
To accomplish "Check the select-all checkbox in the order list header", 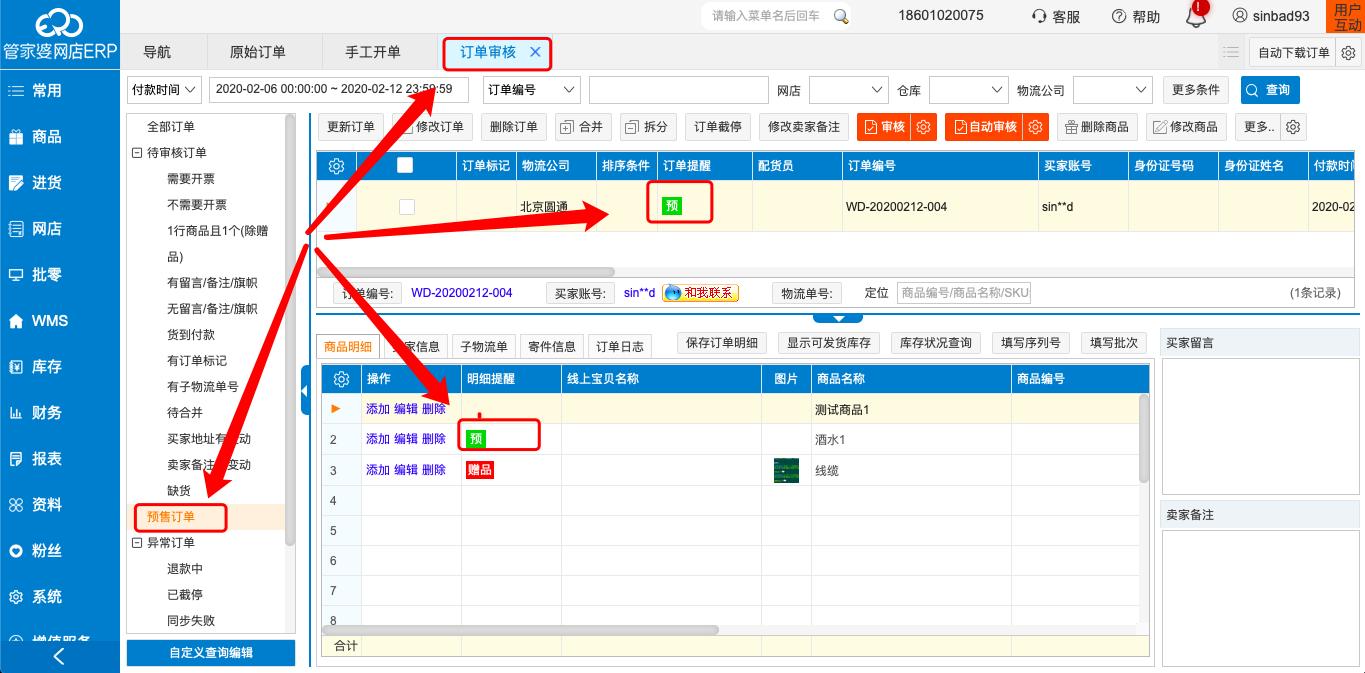I will (404, 165).
